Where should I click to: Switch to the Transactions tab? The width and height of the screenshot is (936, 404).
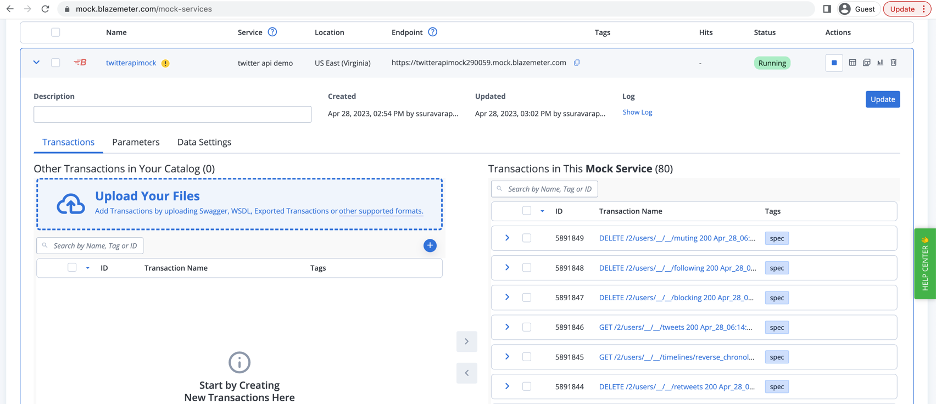coord(68,142)
